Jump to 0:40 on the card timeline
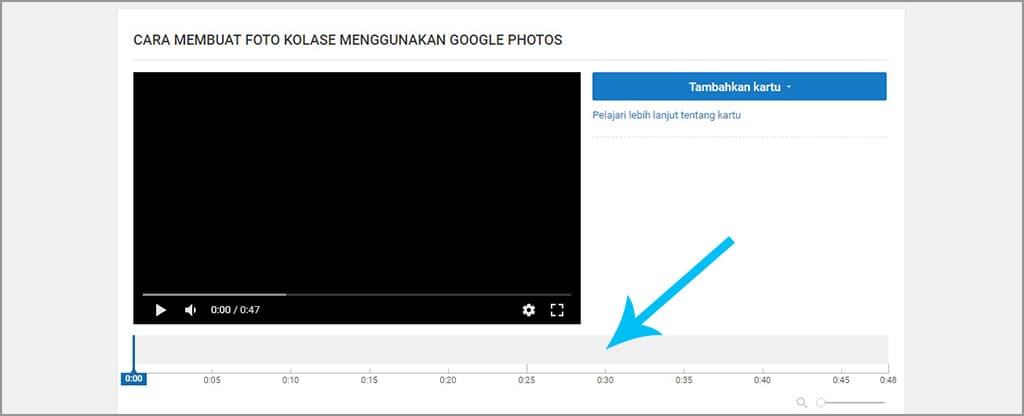 coord(762,380)
